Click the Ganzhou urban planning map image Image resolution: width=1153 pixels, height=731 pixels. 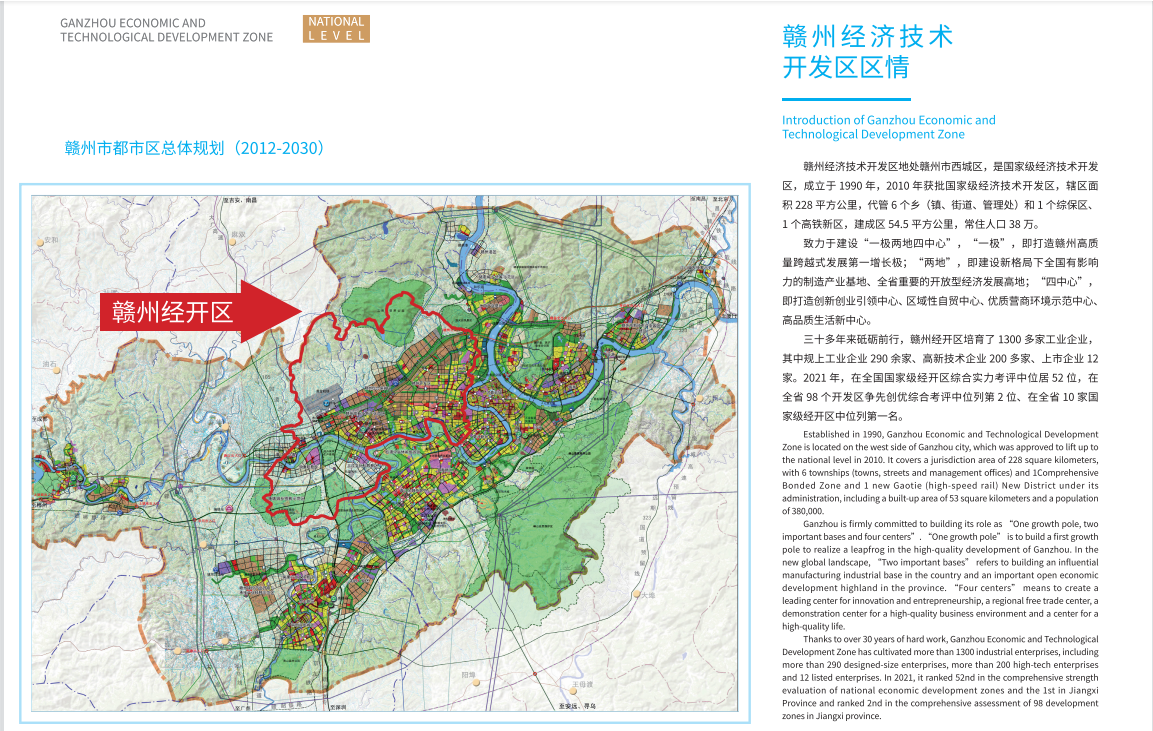point(385,453)
